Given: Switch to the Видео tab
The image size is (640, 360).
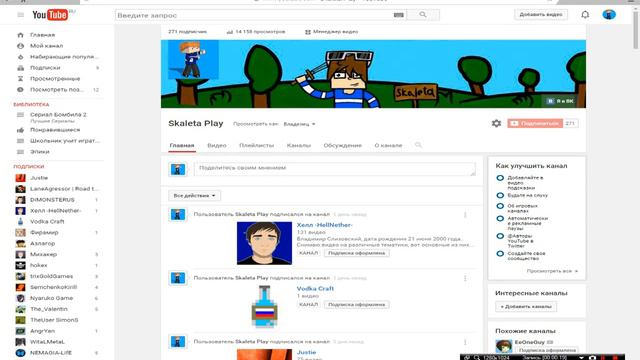Looking at the screenshot, I should (217, 145).
